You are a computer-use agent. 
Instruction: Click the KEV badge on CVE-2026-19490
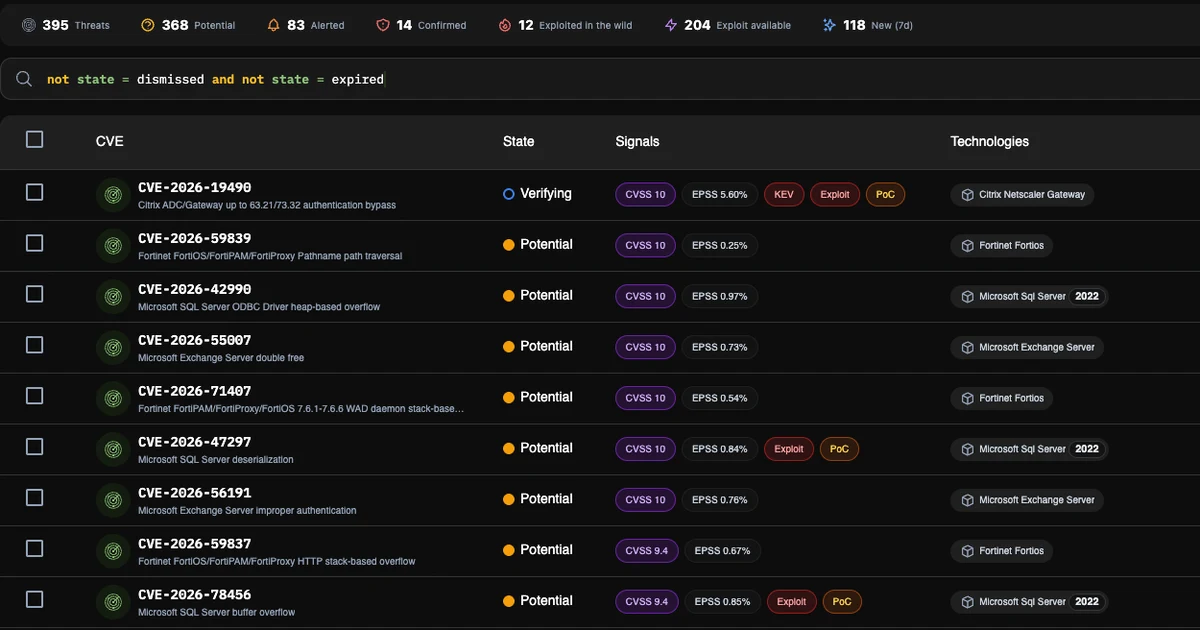[784, 195]
